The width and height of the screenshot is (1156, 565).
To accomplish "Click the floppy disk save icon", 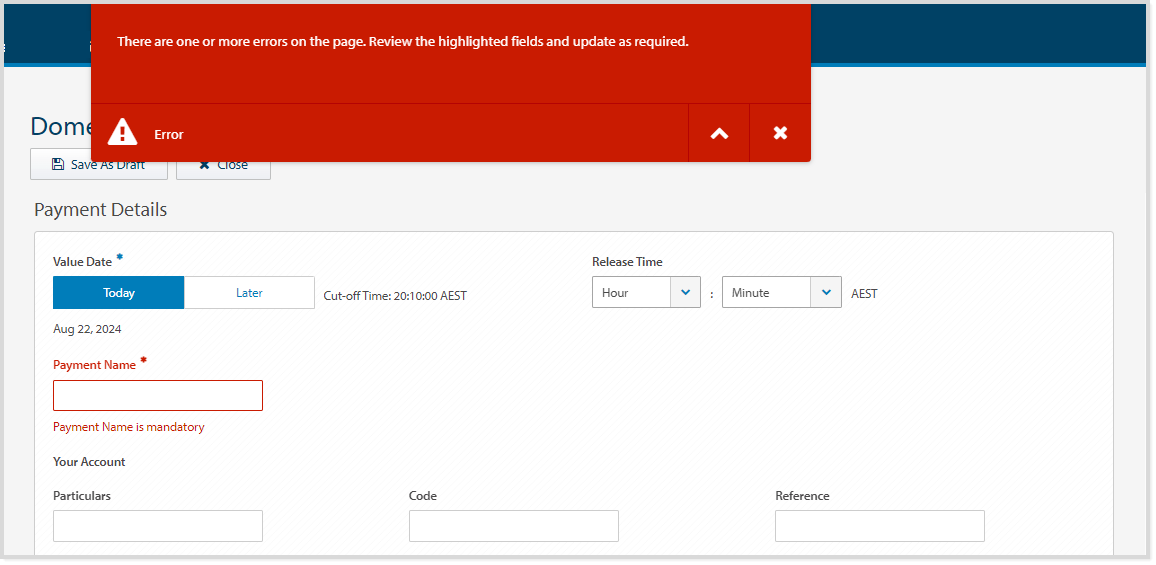I will coord(58,165).
